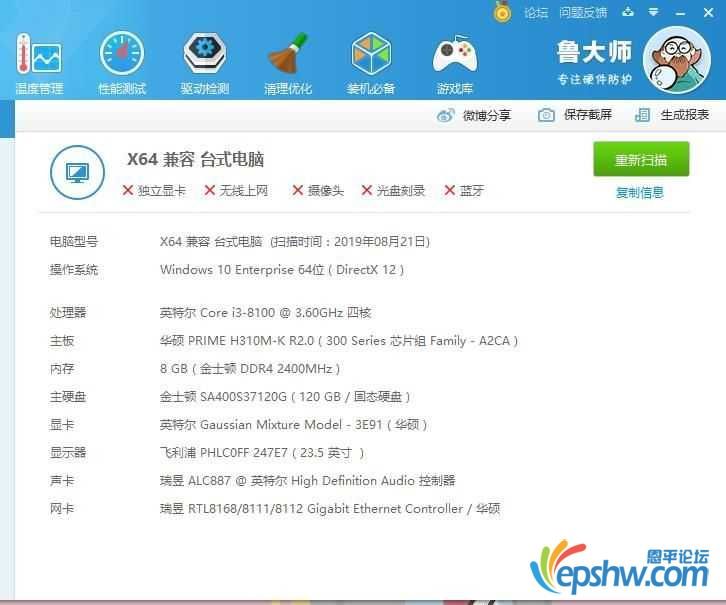The height and width of the screenshot is (605, 726).
Task: Select the 显示器 label
Action: pyautogui.click(x=68, y=453)
